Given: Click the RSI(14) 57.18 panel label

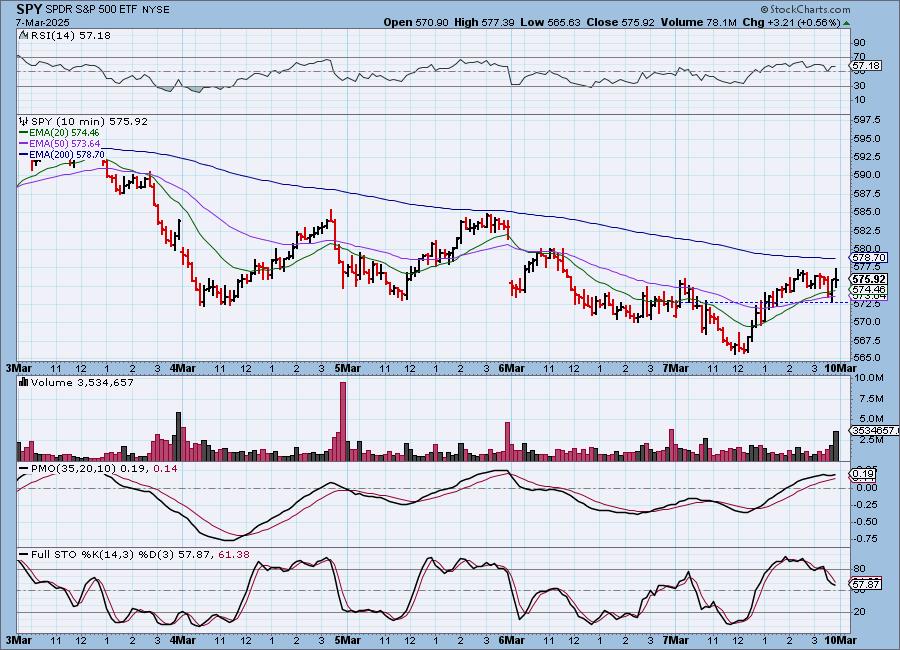Looking at the screenshot, I should click(x=71, y=36).
